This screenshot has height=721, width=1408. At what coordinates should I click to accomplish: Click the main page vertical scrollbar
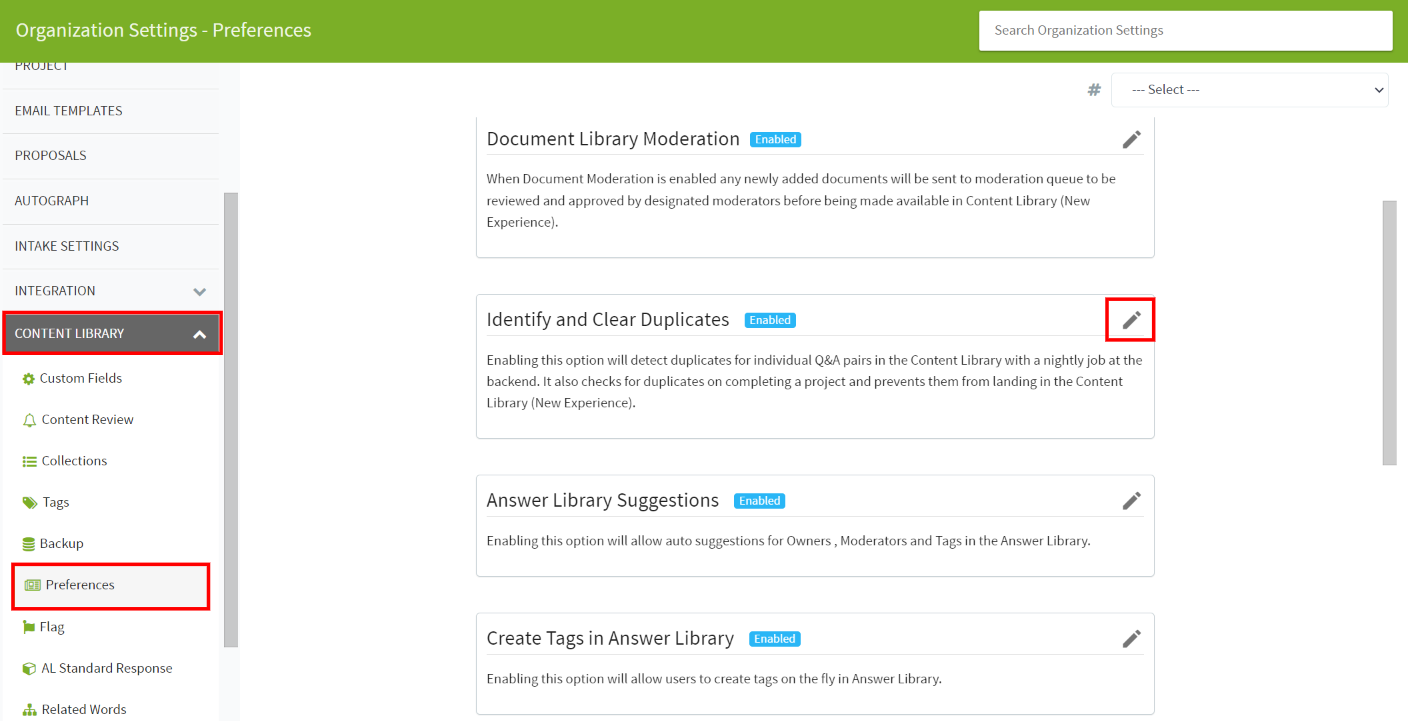coord(1389,333)
